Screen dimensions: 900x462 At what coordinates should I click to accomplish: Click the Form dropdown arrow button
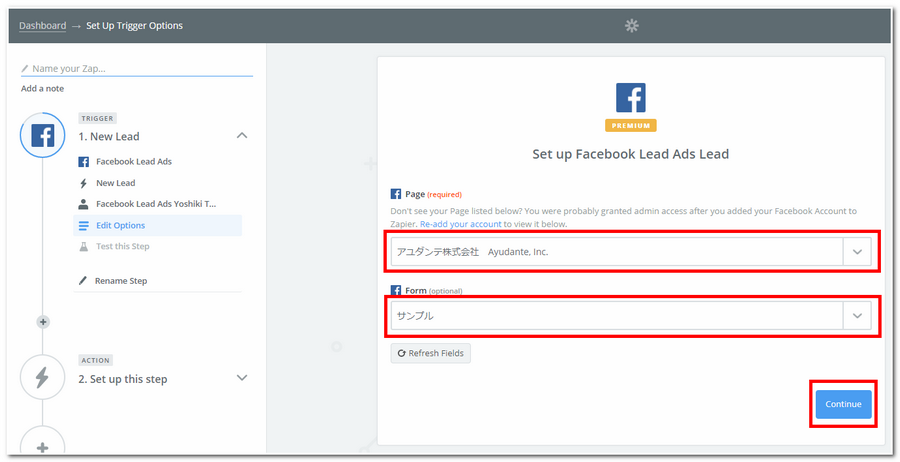coord(857,316)
